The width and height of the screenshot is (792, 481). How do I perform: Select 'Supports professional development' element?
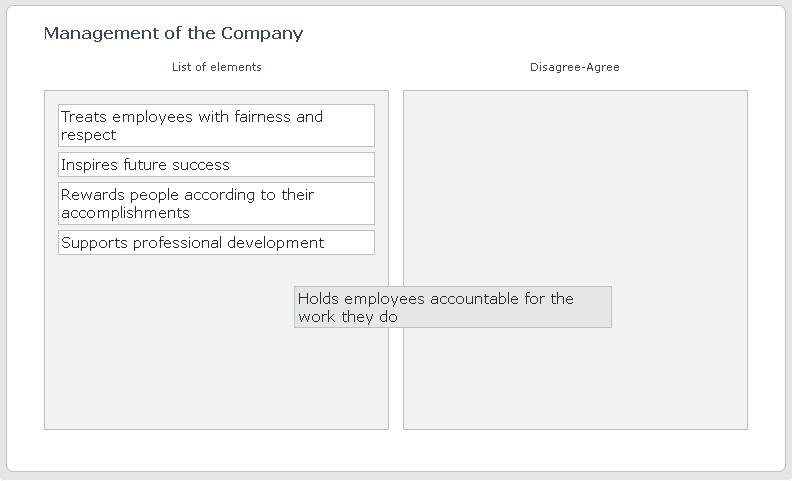click(216, 243)
